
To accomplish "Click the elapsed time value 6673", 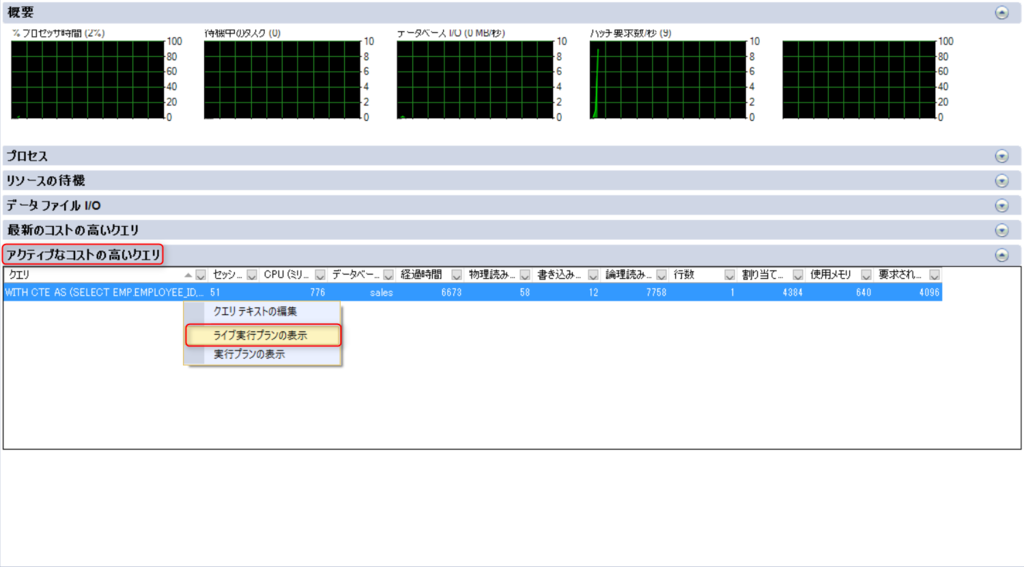I will [x=451, y=293].
